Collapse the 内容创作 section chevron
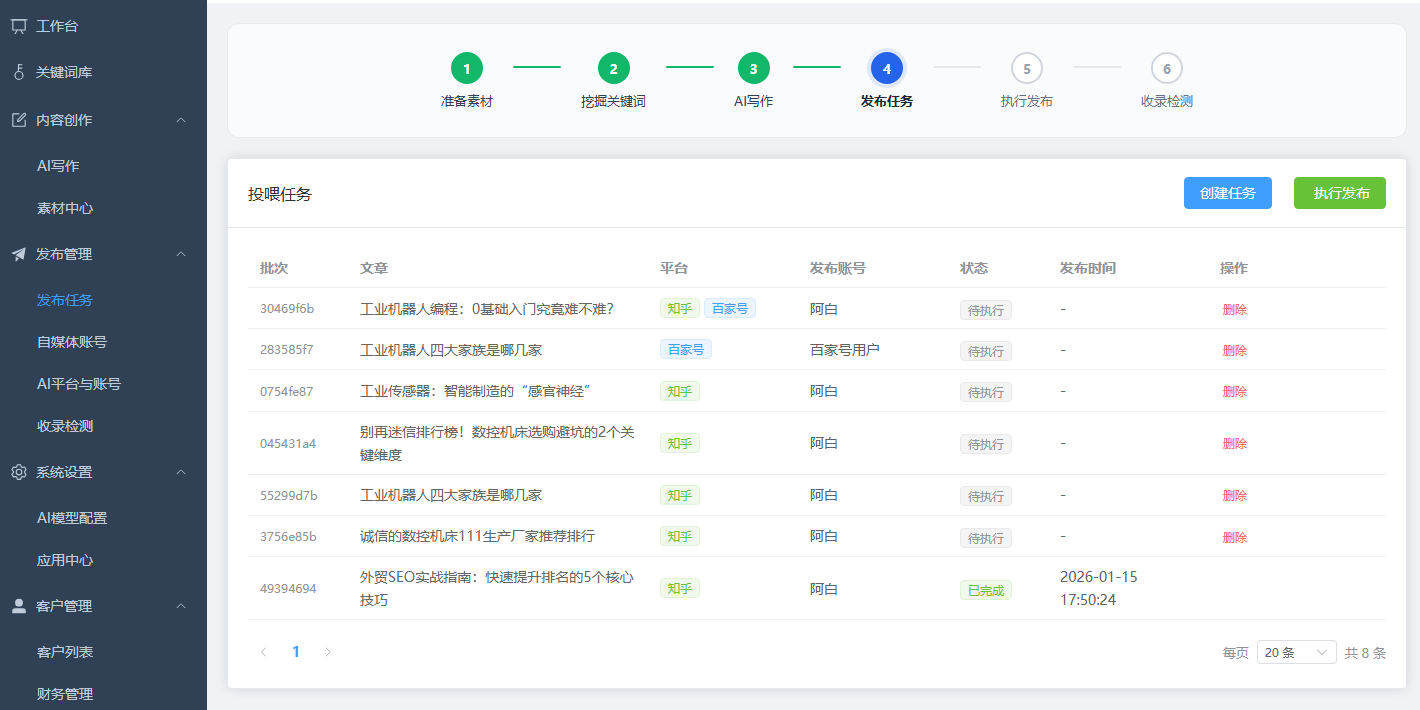 coord(181,119)
